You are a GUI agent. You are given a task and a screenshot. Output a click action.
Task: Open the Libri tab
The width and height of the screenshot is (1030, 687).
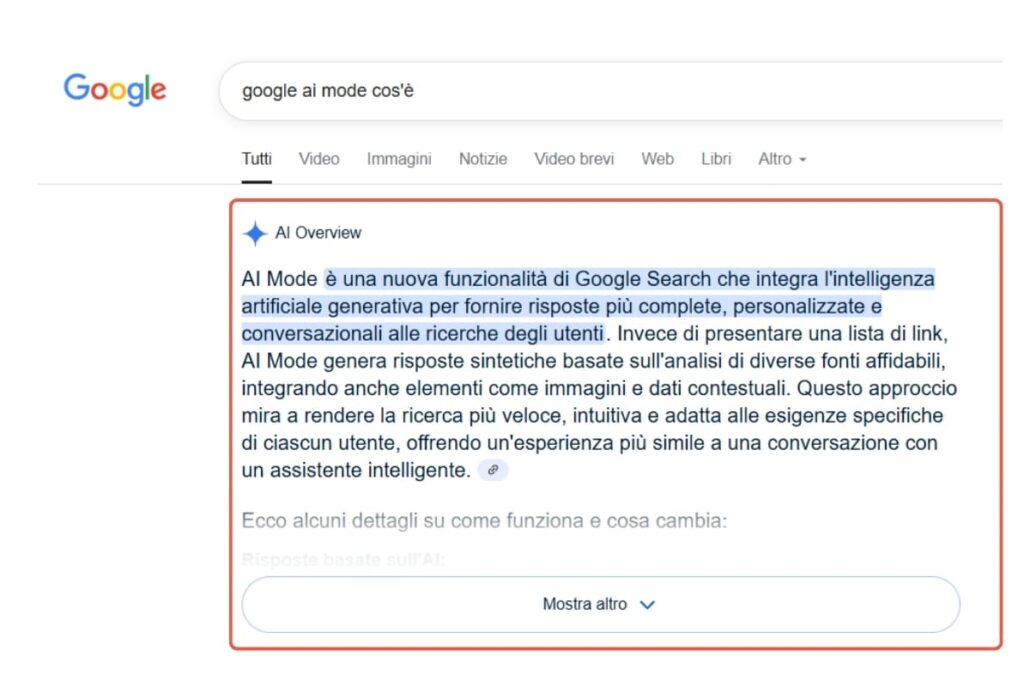(x=716, y=159)
